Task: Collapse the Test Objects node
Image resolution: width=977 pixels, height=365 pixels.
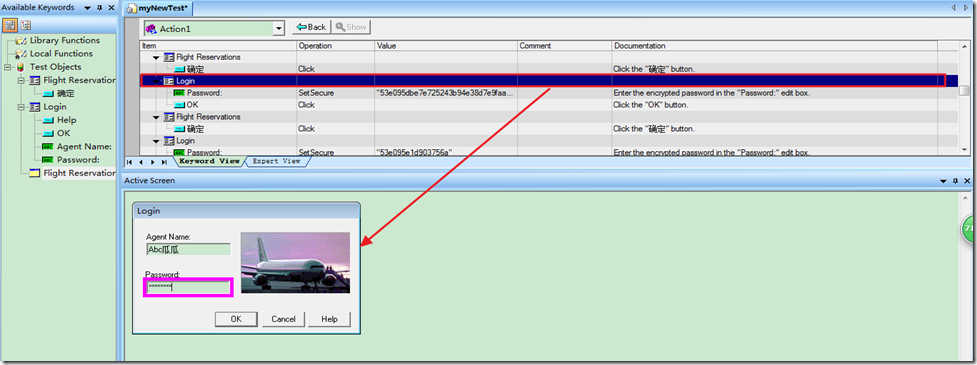Action: 7,67
